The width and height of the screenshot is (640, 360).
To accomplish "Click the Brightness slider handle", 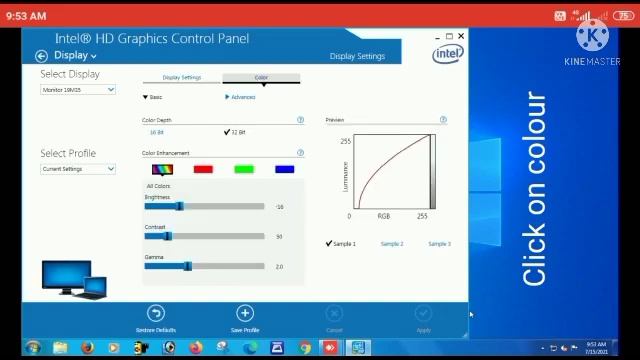I will click(180, 207).
